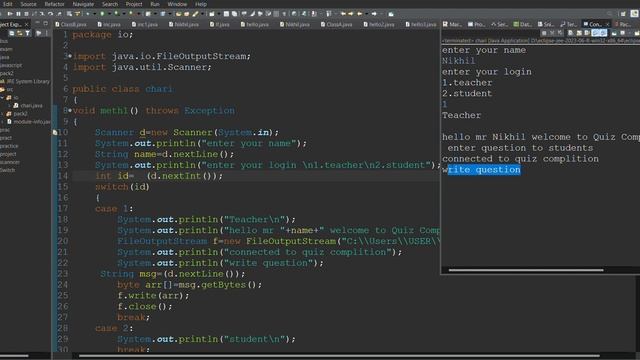Open the Help menu
This screenshot has width=640, height=360.
[201, 4]
